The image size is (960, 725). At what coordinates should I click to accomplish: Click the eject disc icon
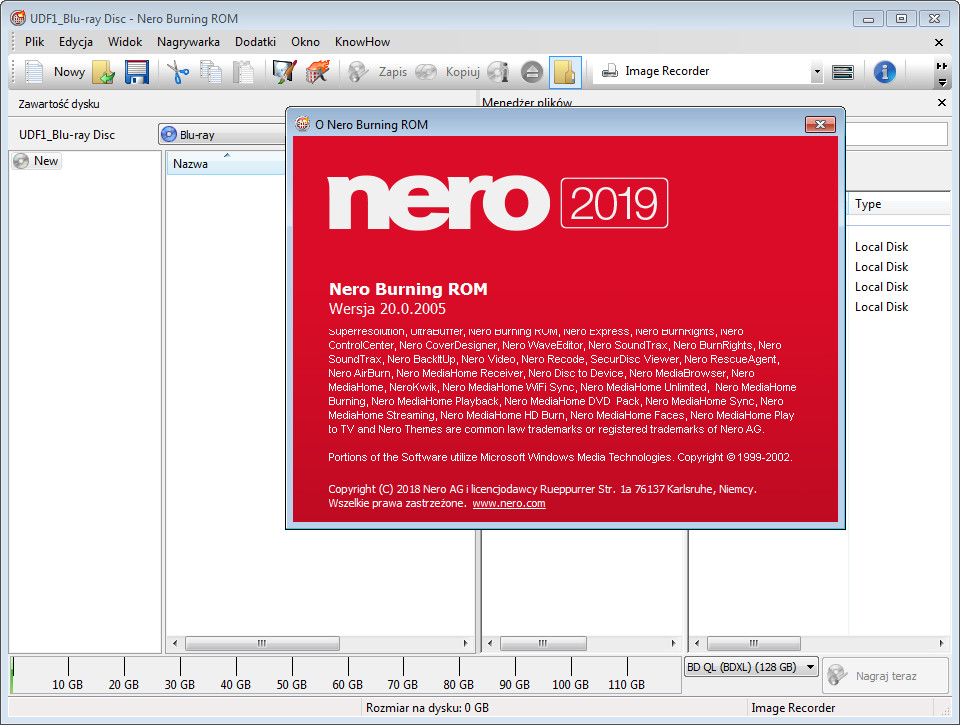(x=531, y=72)
